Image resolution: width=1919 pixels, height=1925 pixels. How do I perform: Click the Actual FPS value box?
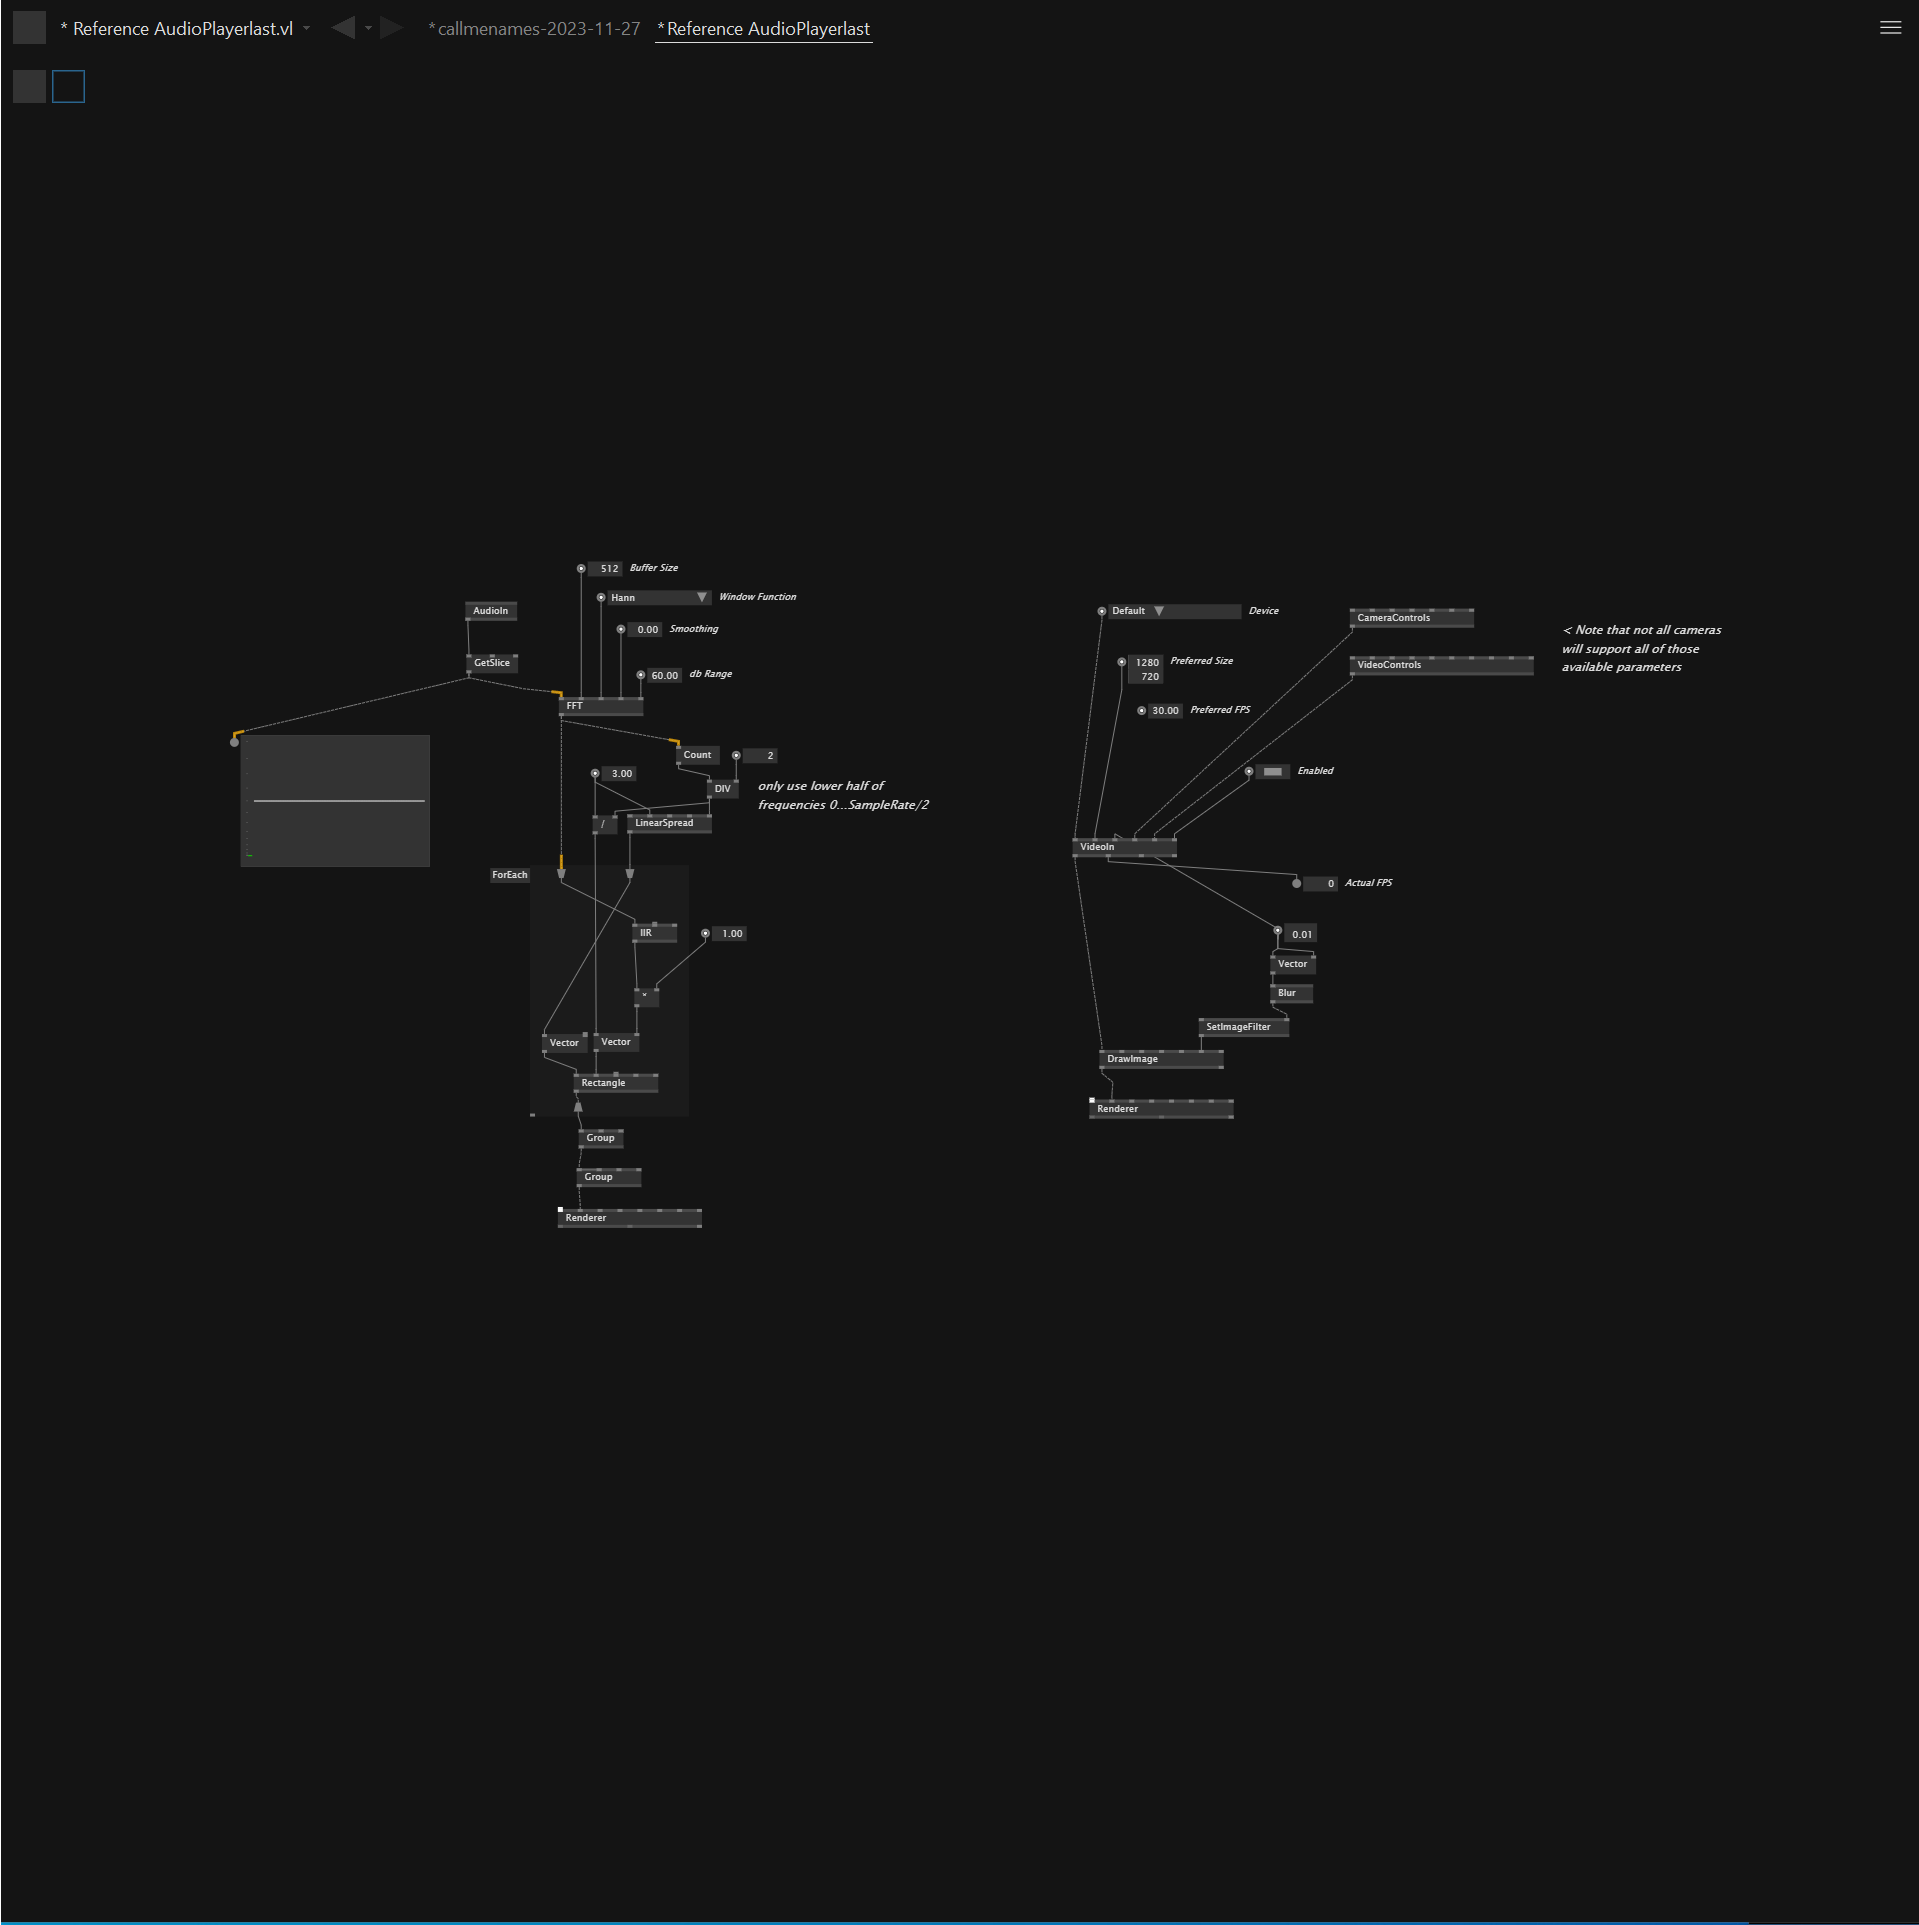click(x=1320, y=884)
